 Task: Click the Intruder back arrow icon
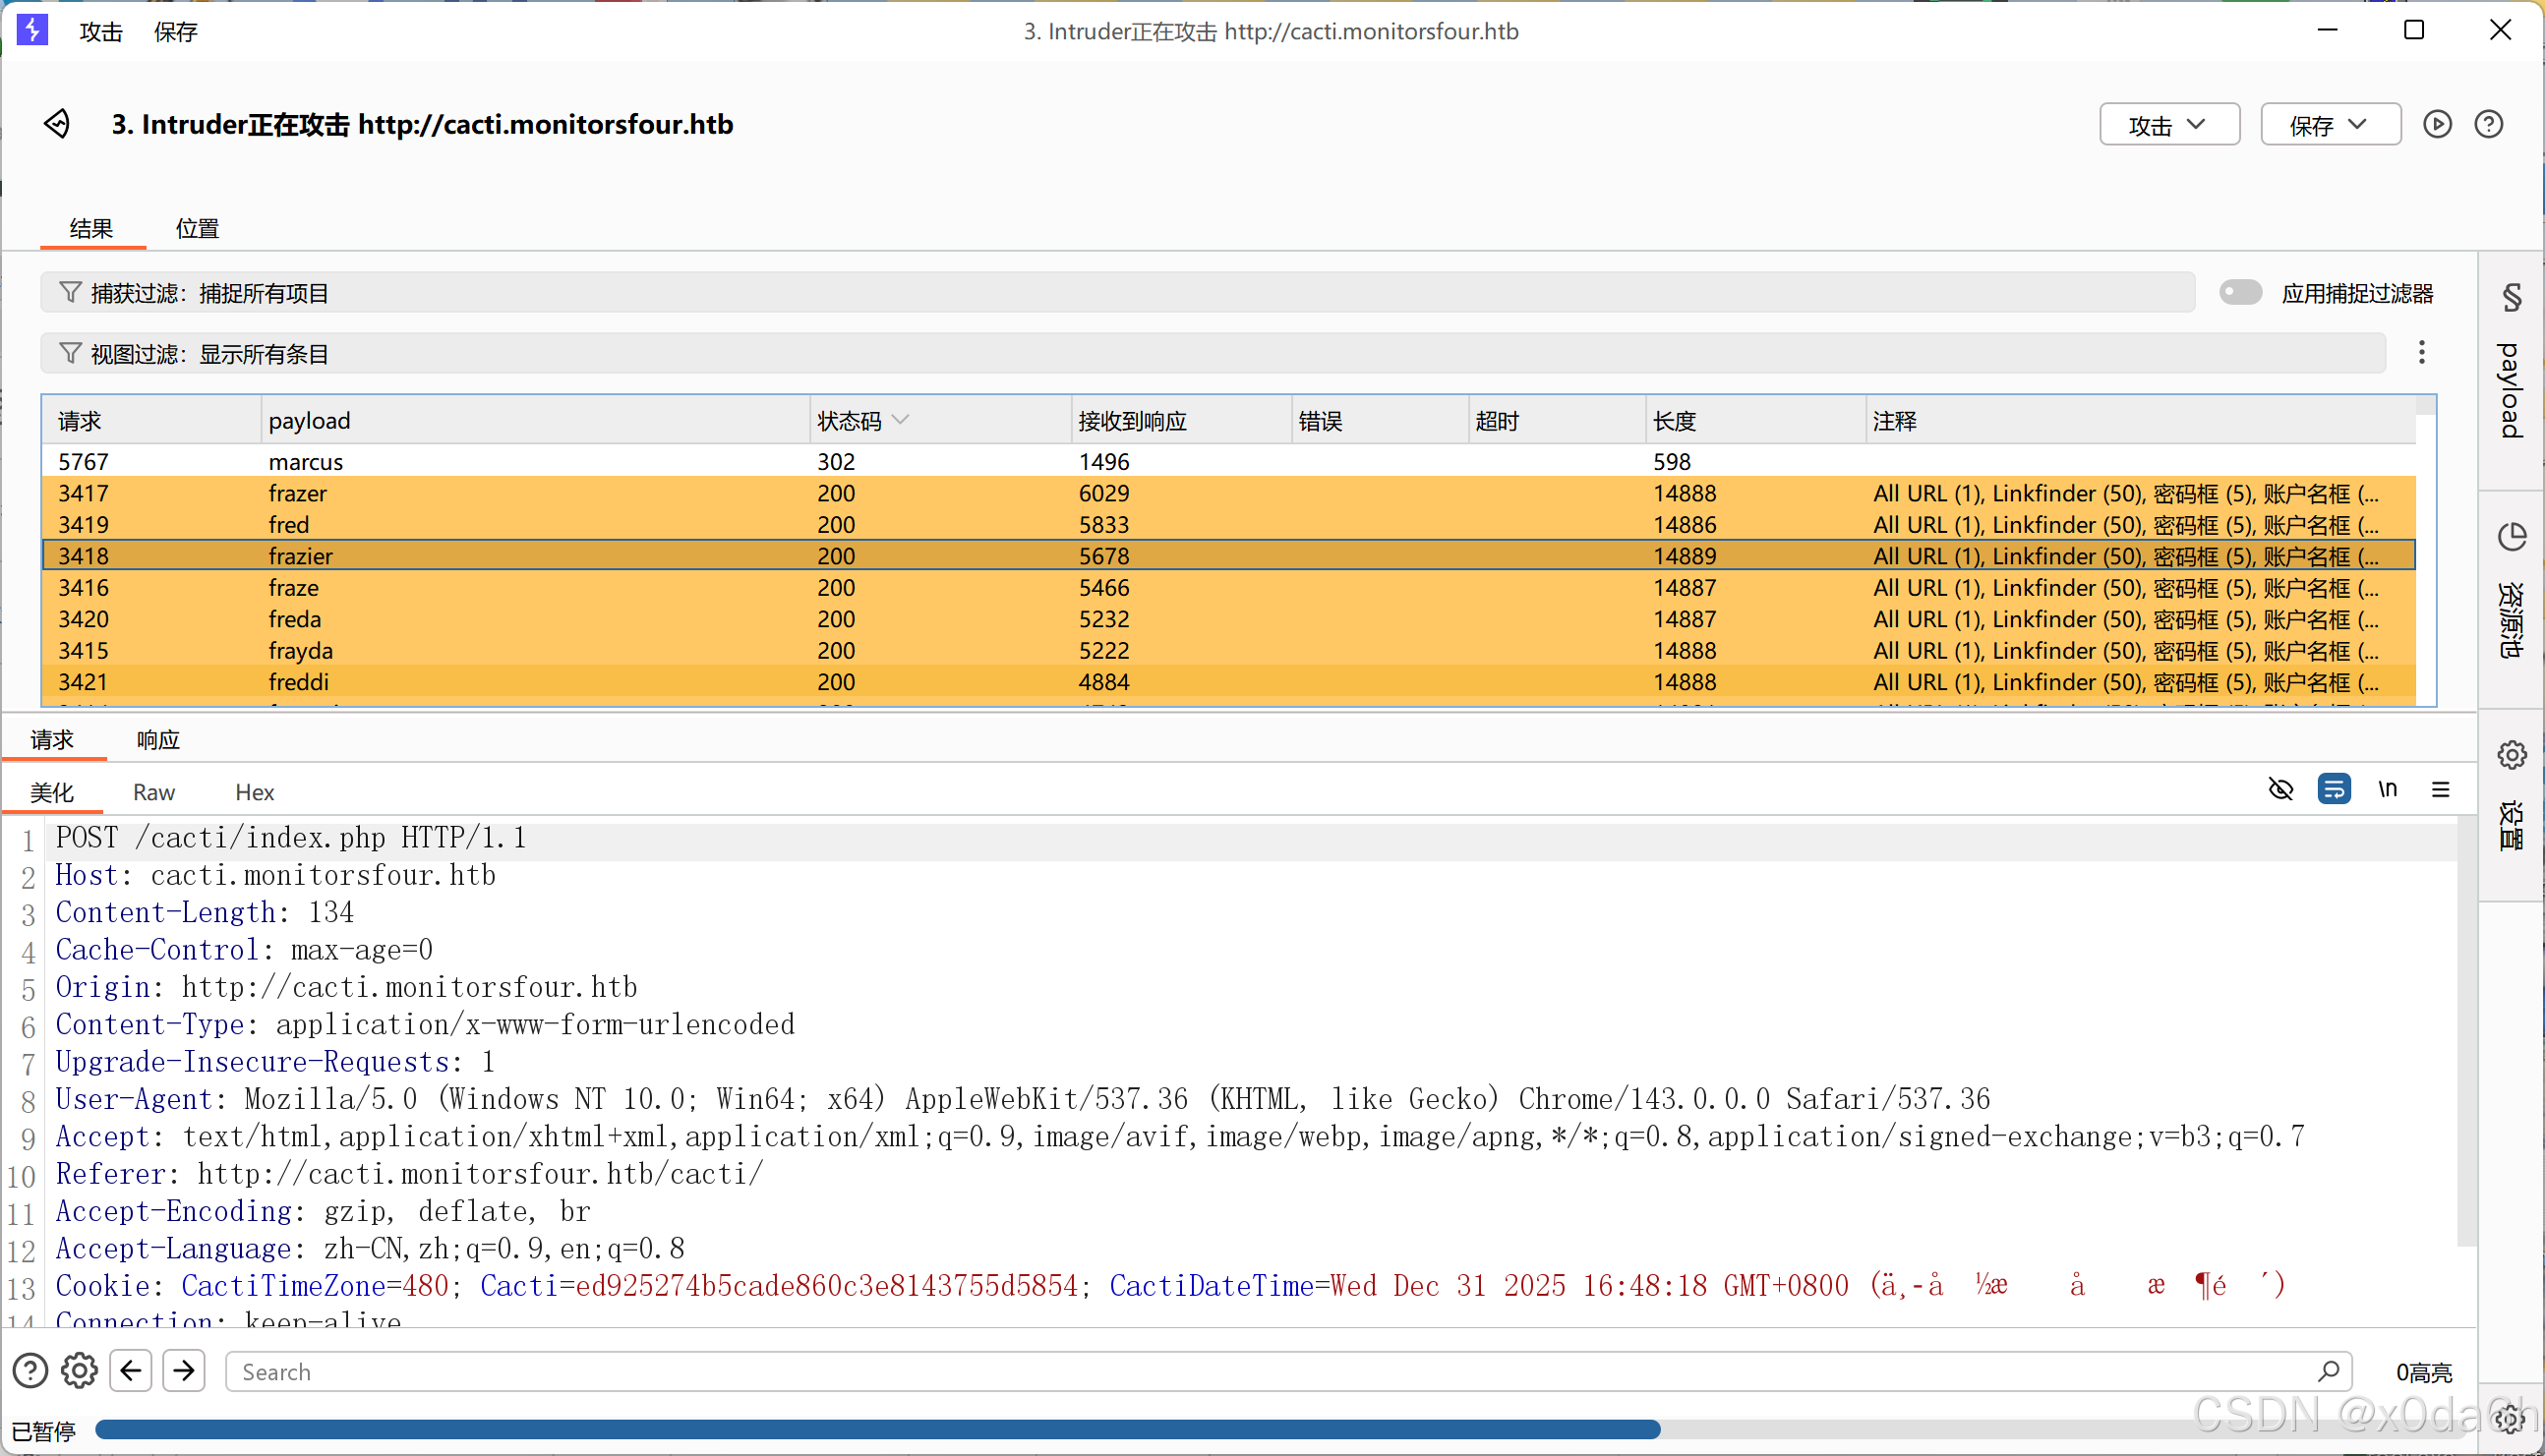[x=57, y=124]
